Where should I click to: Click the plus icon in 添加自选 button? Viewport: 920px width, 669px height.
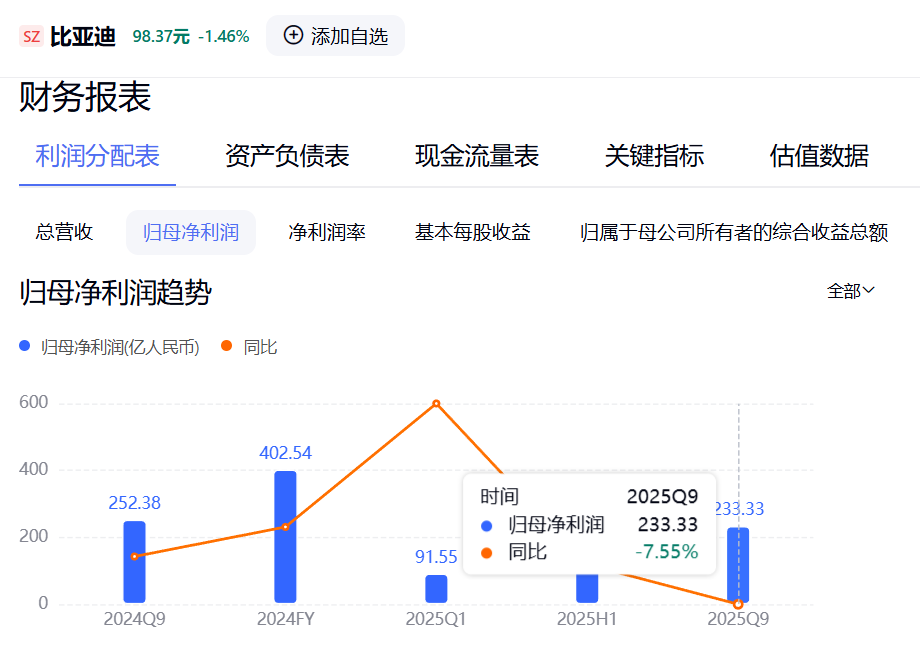pos(293,35)
